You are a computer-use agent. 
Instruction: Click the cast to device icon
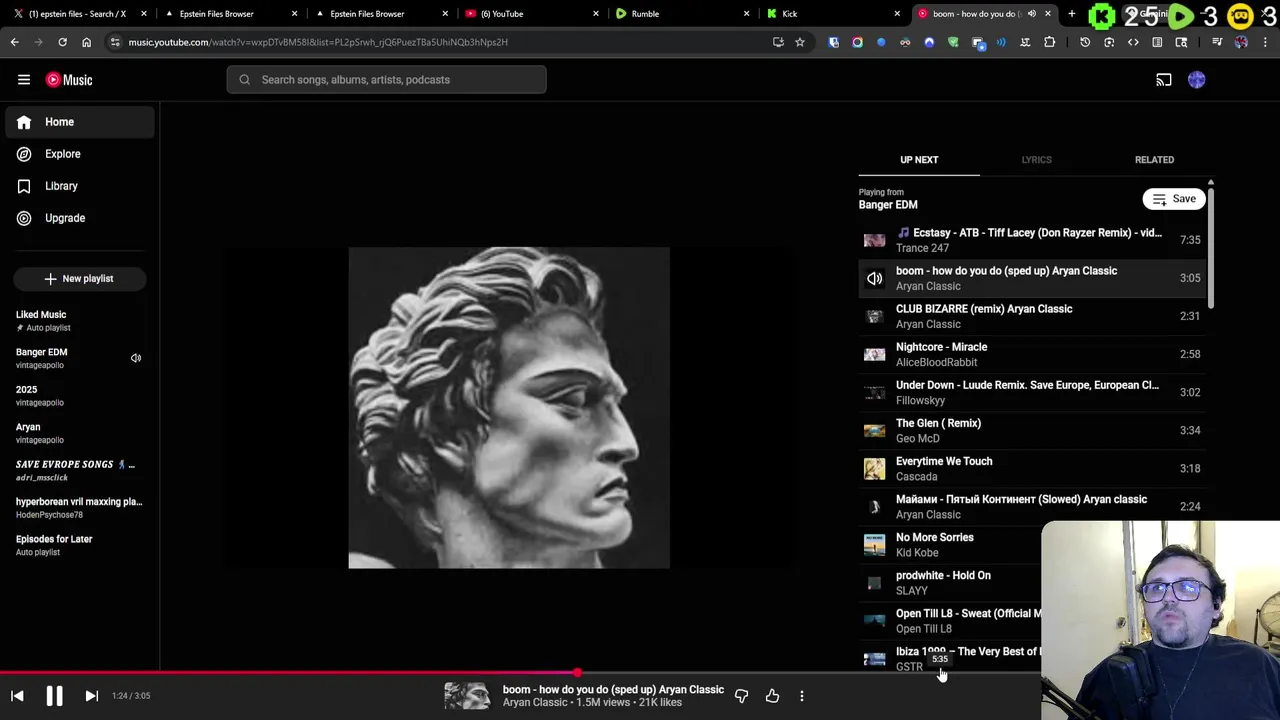(1164, 80)
